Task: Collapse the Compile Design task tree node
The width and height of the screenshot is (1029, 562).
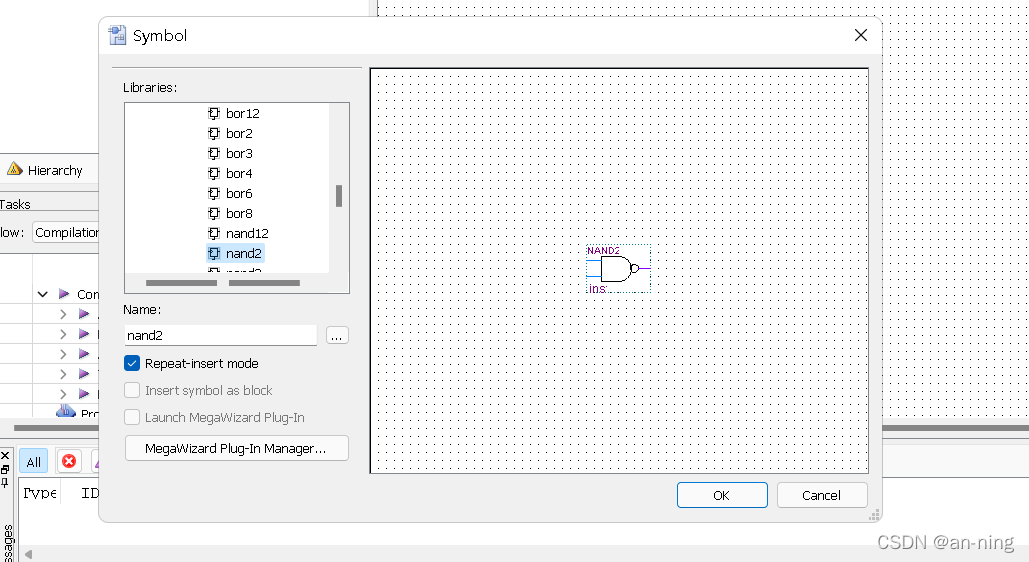Action: (43, 294)
